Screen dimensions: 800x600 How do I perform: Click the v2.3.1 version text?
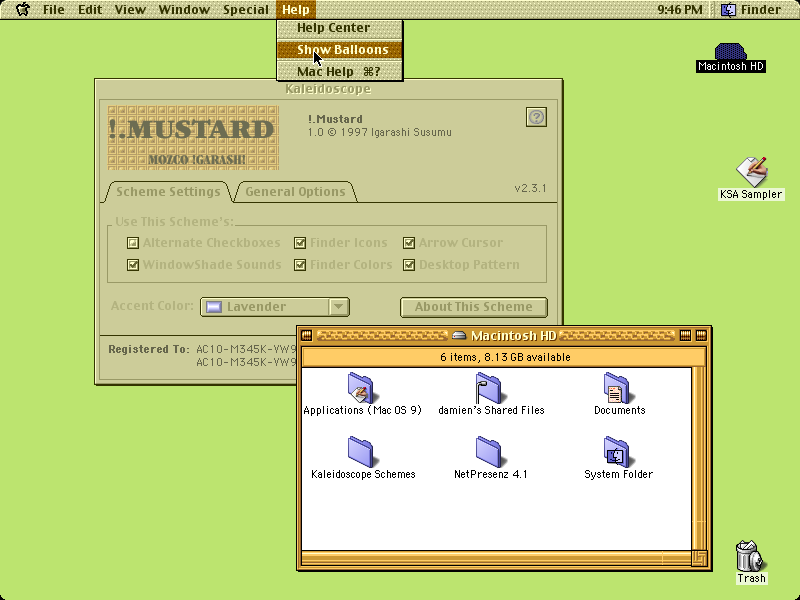click(x=530, y=188)
